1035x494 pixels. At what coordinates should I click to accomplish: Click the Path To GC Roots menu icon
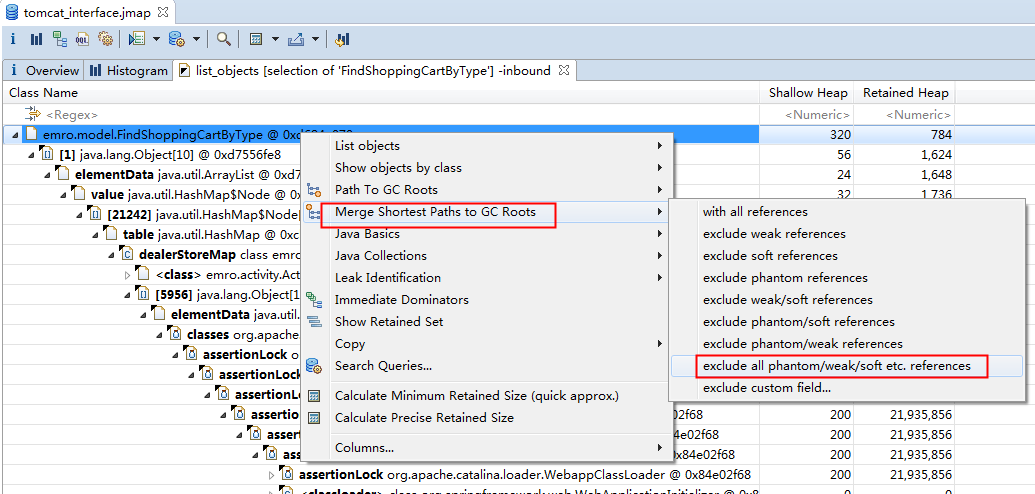[x=314, y=190]
